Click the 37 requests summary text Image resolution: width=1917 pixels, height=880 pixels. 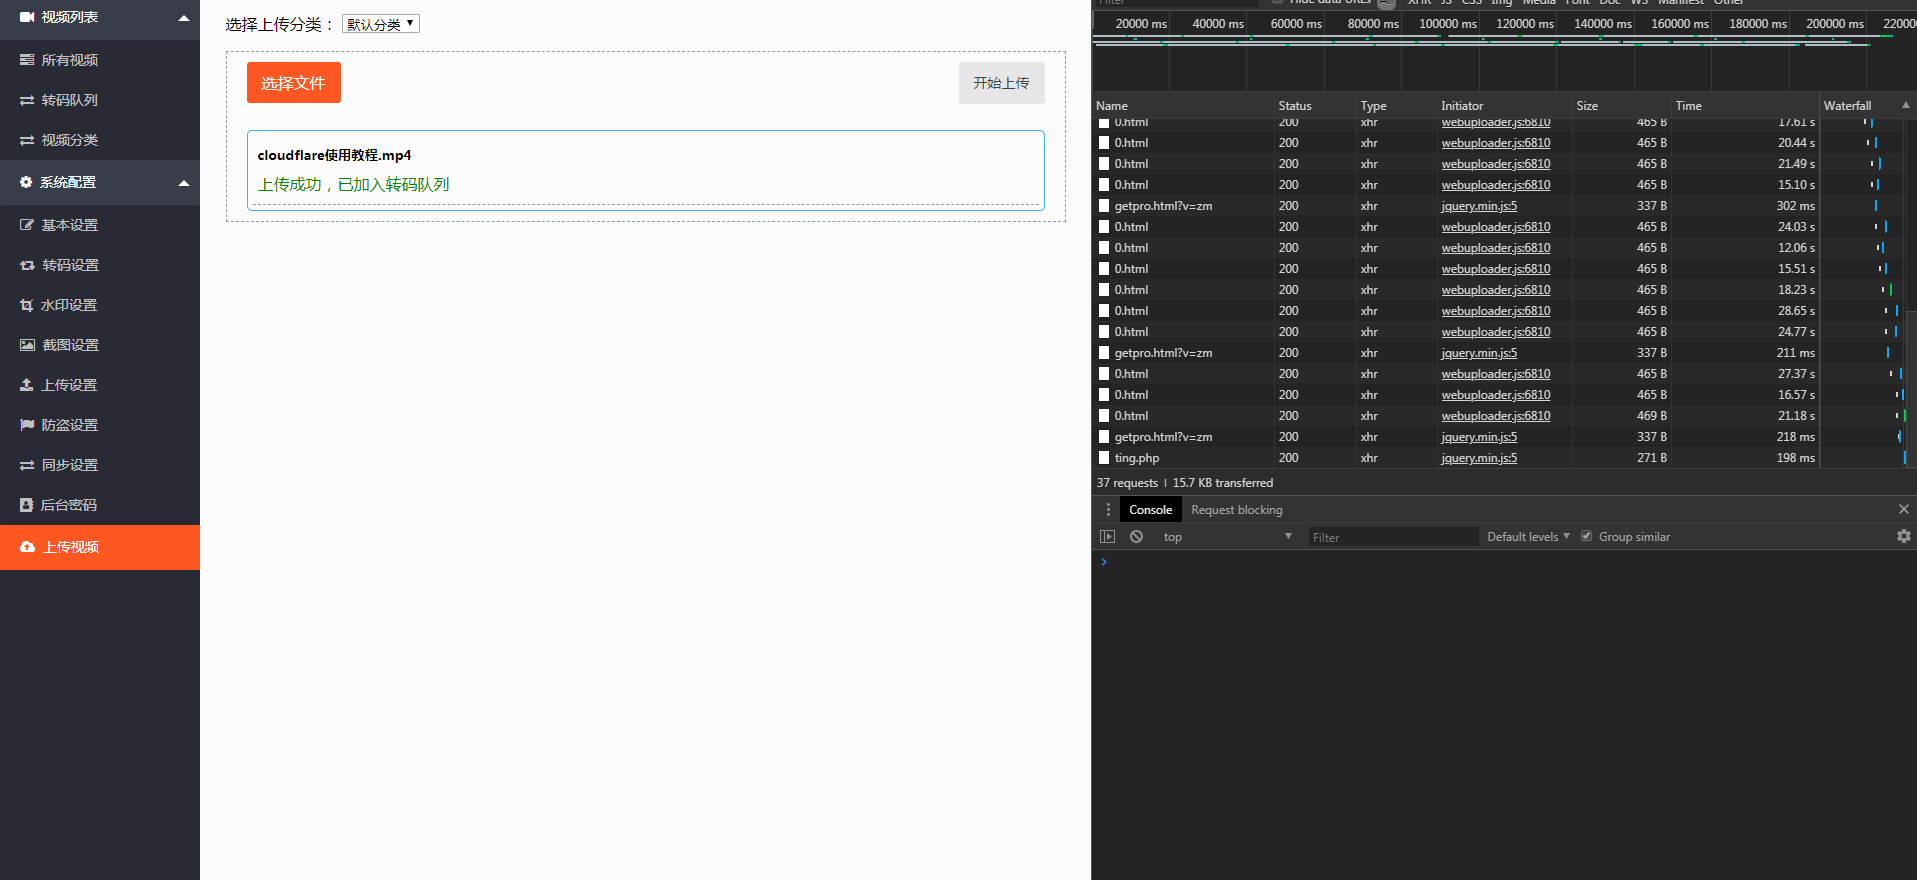[x=1127, y=483]
